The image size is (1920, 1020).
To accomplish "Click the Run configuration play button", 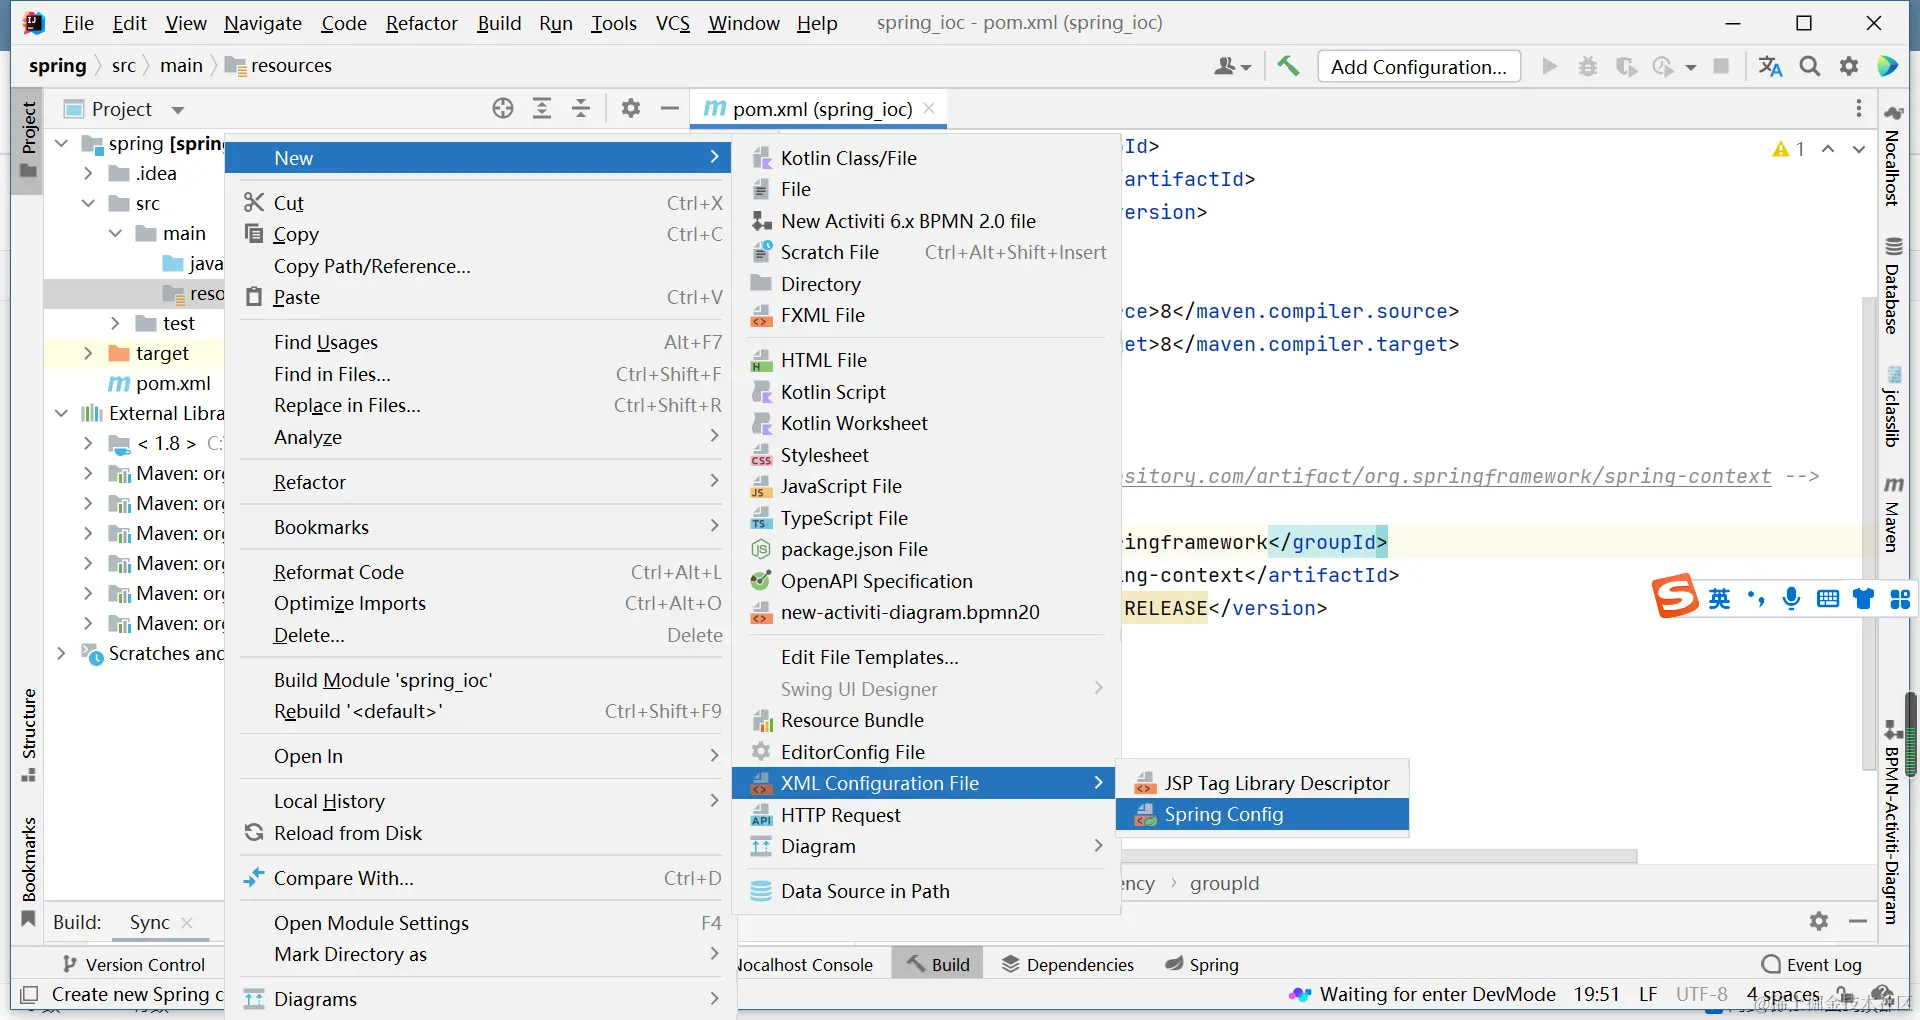I will (x=1550, y=66).
